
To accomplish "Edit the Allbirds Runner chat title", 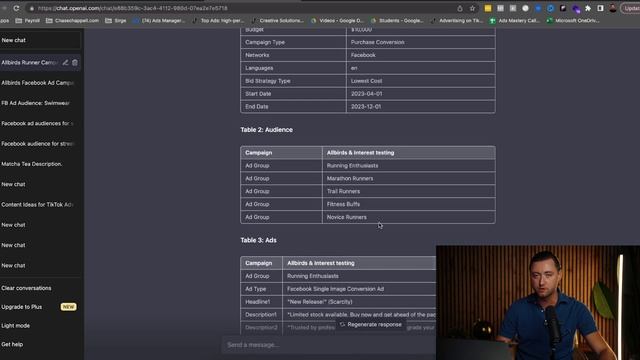I will 65,62.
